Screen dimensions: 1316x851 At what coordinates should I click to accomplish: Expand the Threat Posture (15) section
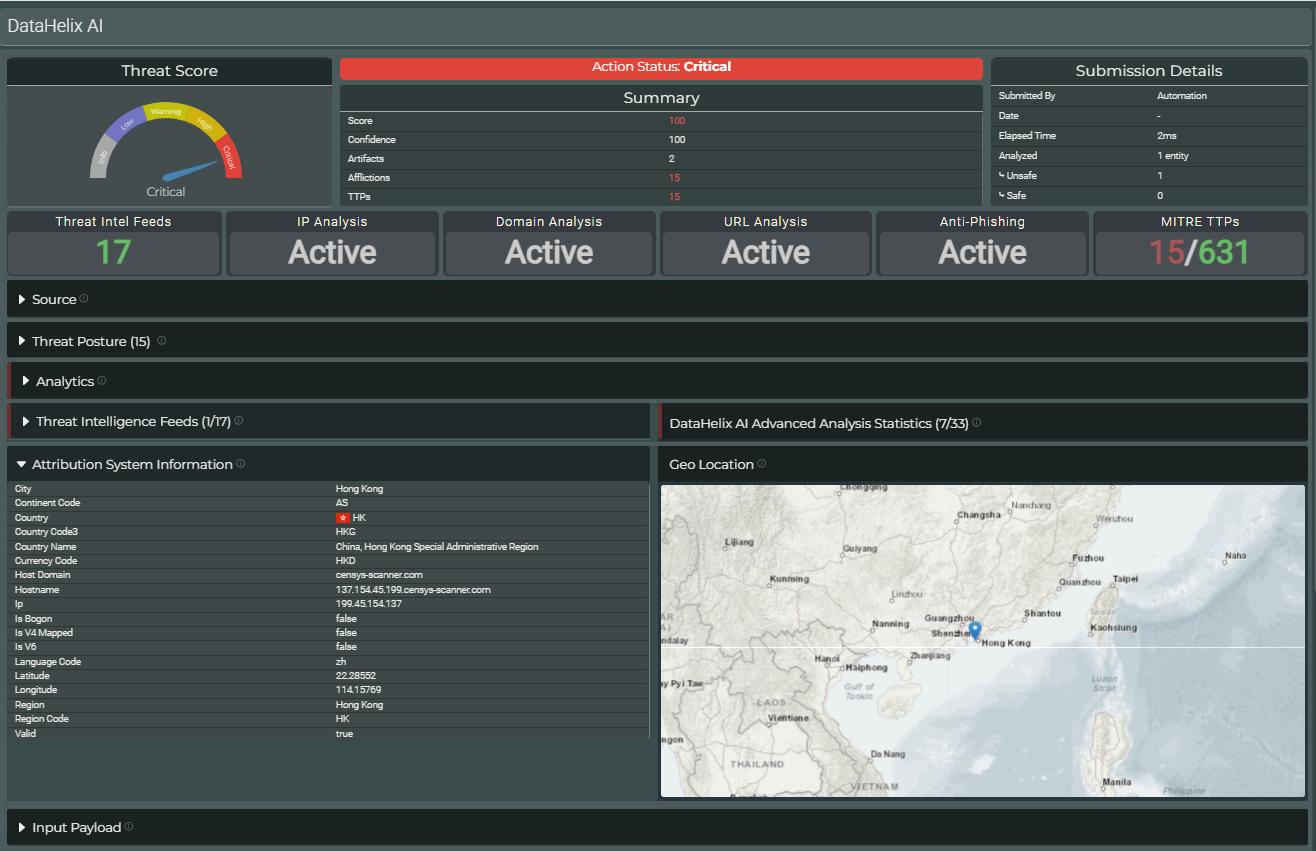tap(22, 341)
